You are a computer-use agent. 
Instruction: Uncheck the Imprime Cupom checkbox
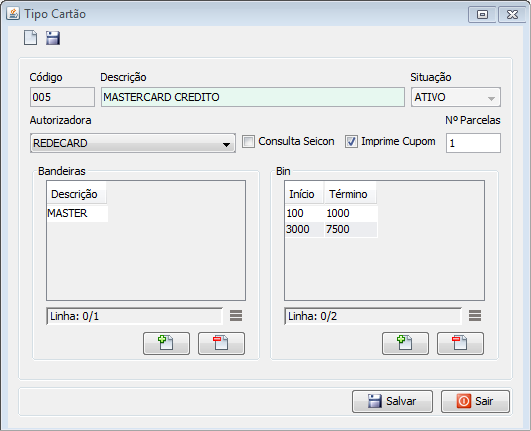point(351,142)
